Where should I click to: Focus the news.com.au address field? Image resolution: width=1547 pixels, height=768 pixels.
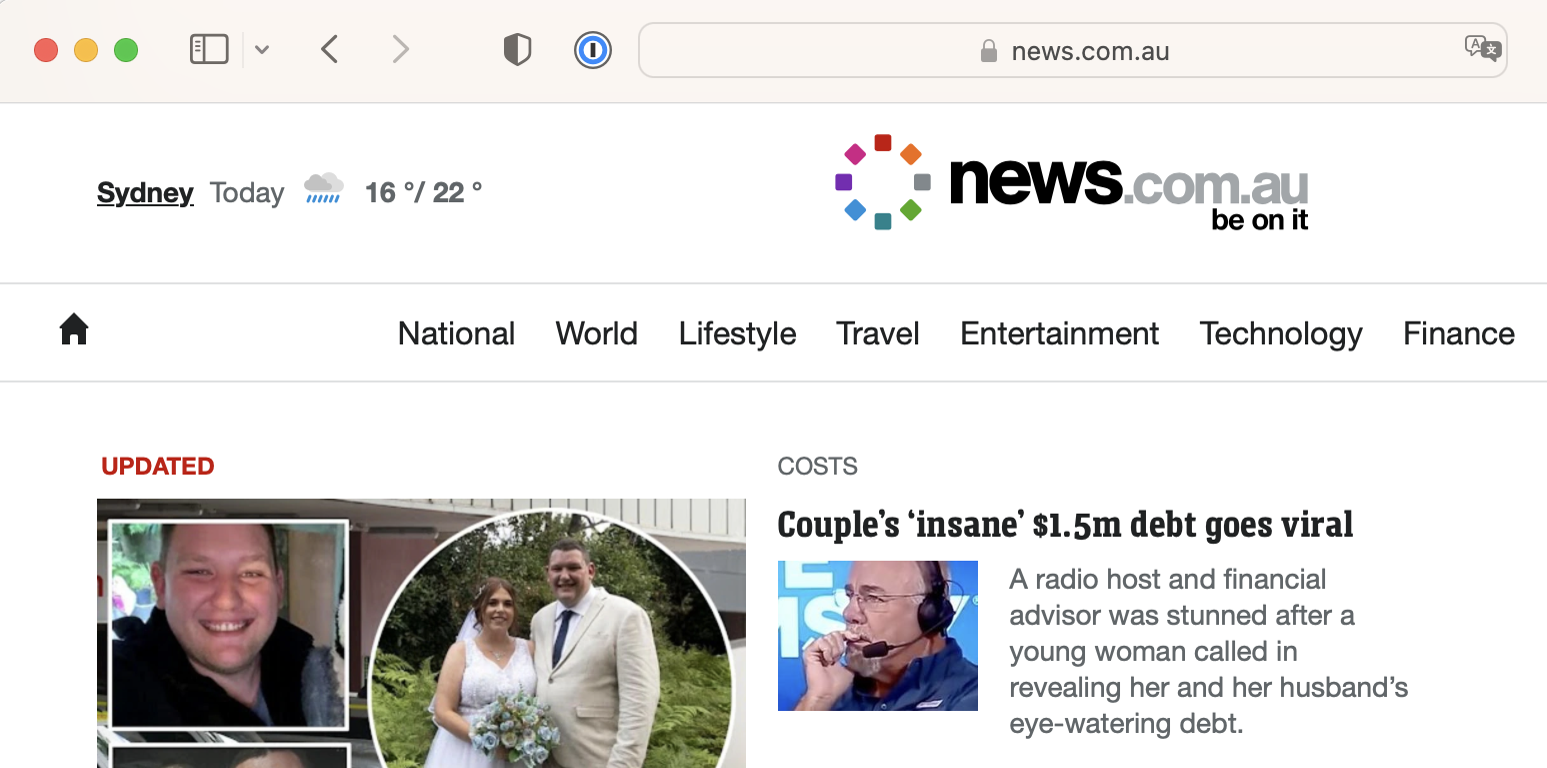point(1073,50)
